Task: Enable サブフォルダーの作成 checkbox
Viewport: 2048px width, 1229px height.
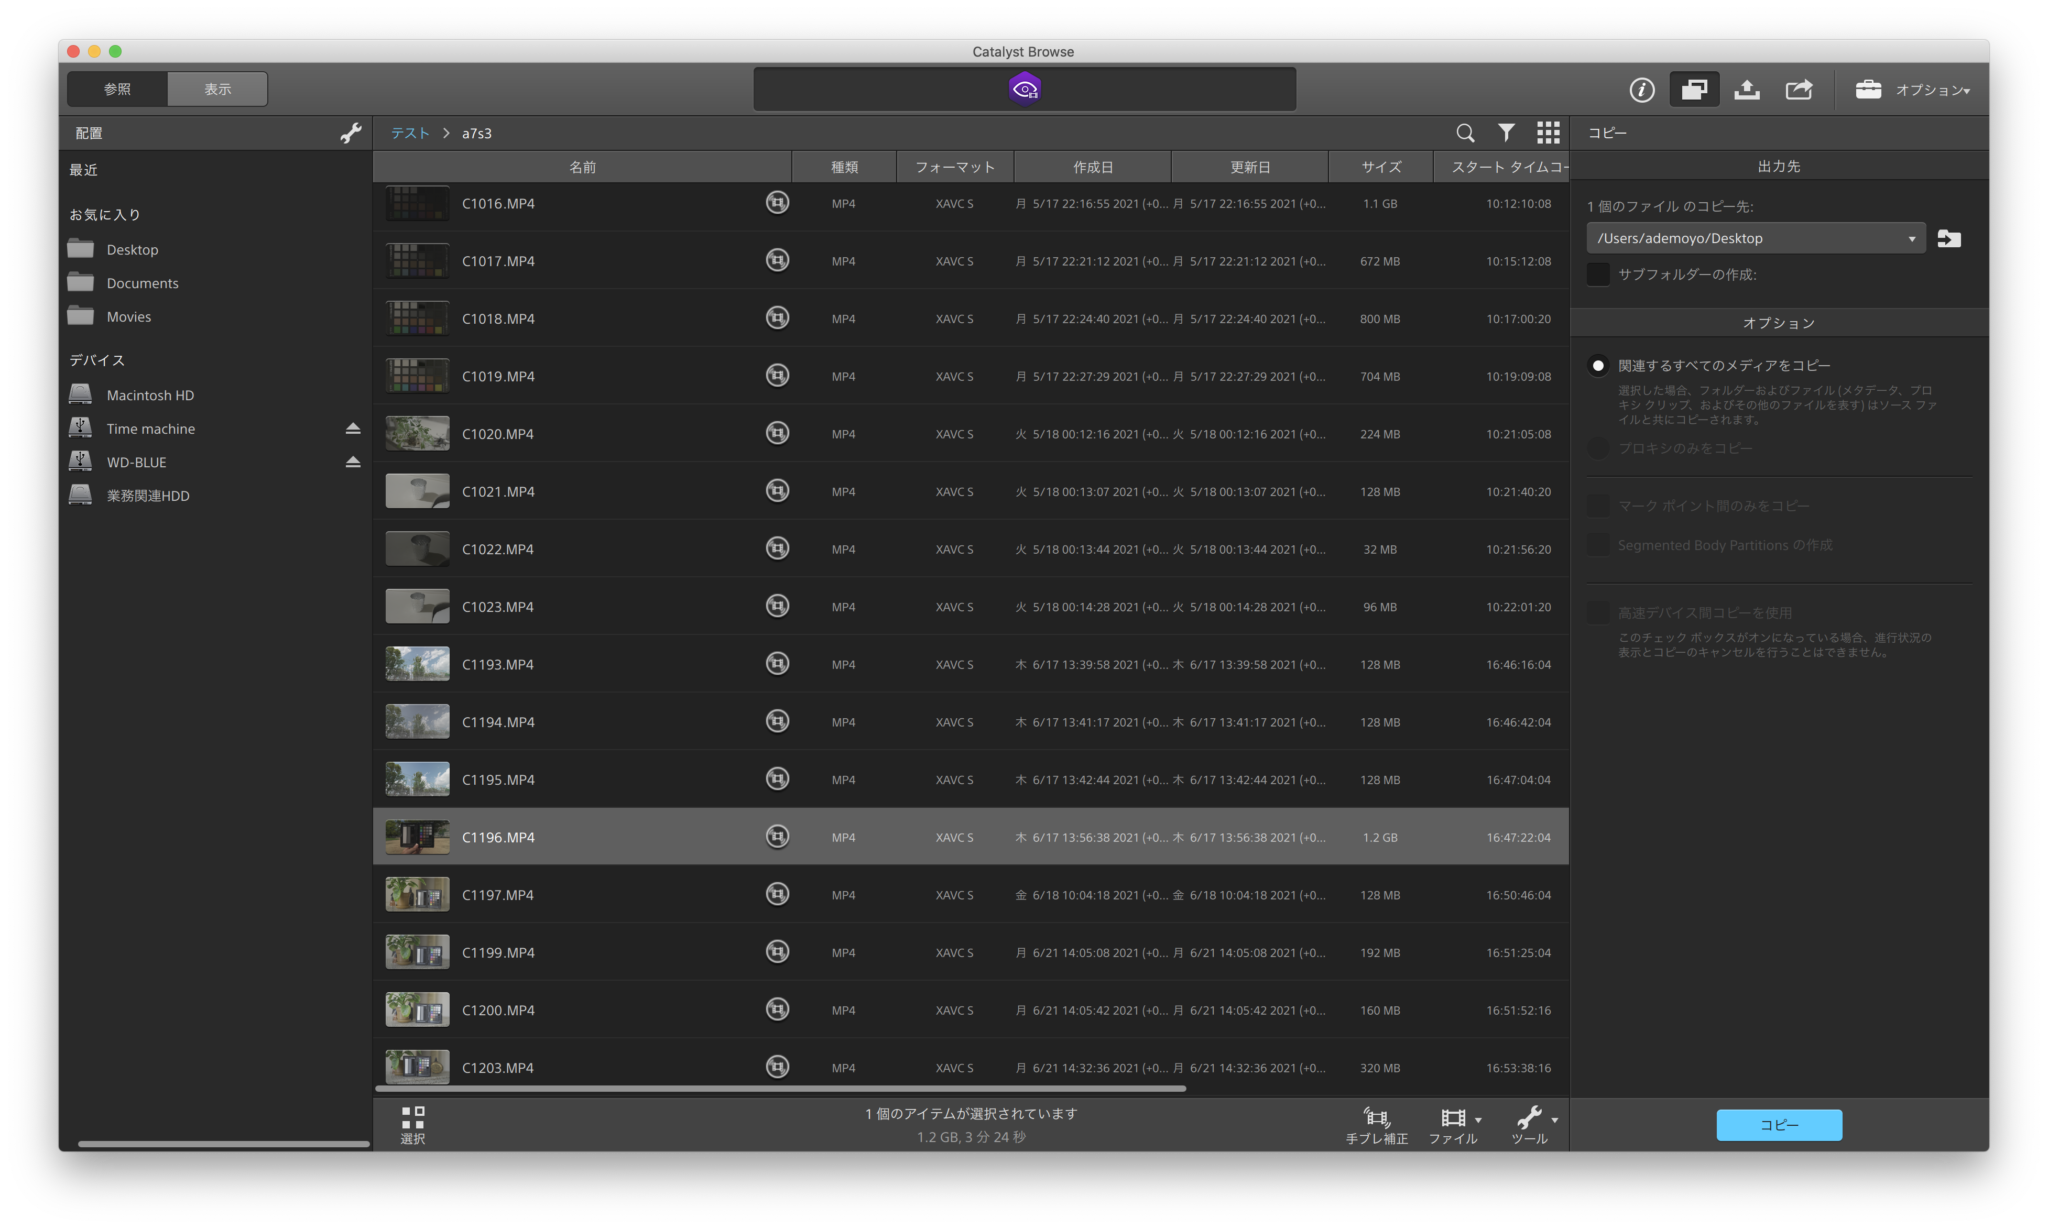Action: click(1598, 274)
